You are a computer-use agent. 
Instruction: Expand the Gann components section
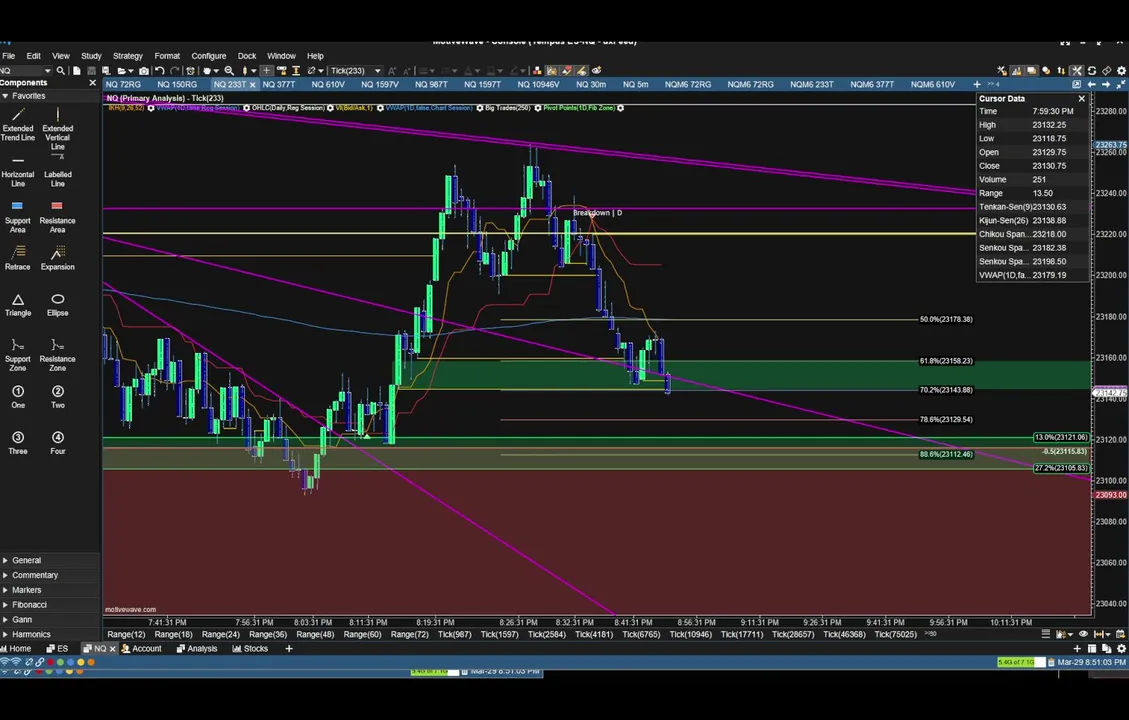[x=6, y=619]
